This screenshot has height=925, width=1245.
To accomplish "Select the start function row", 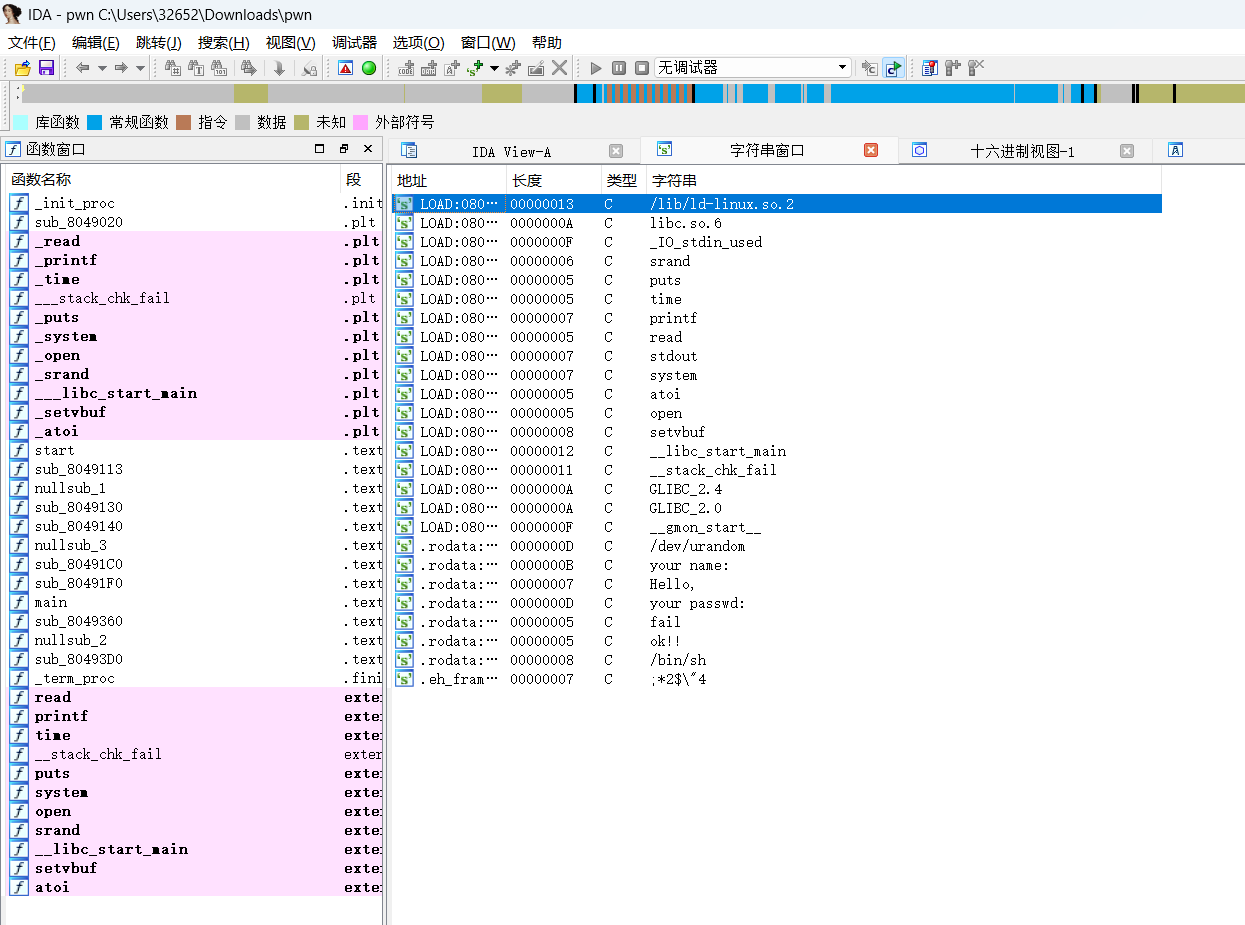I will pos(195,450).
